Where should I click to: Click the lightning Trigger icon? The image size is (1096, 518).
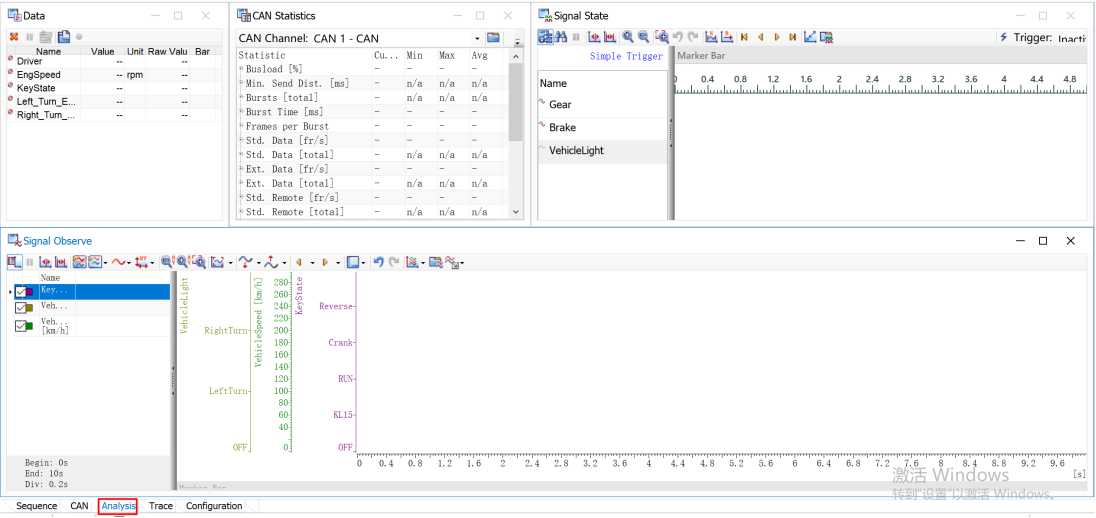coord(1004,37)
